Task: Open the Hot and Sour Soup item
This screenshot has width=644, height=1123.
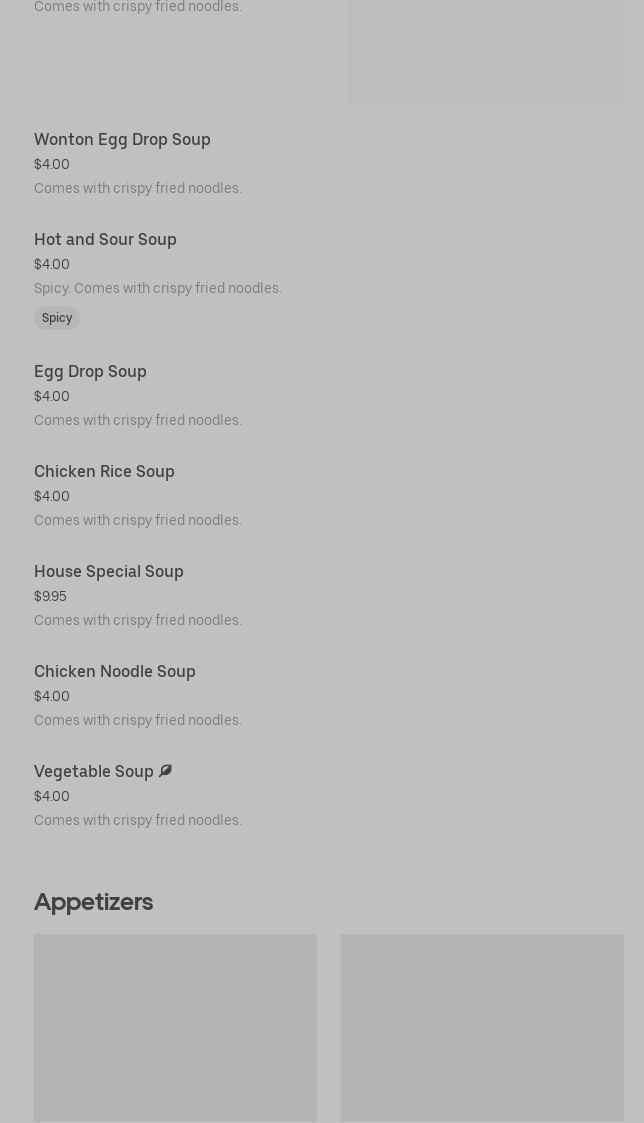Action: pos(105,240)
